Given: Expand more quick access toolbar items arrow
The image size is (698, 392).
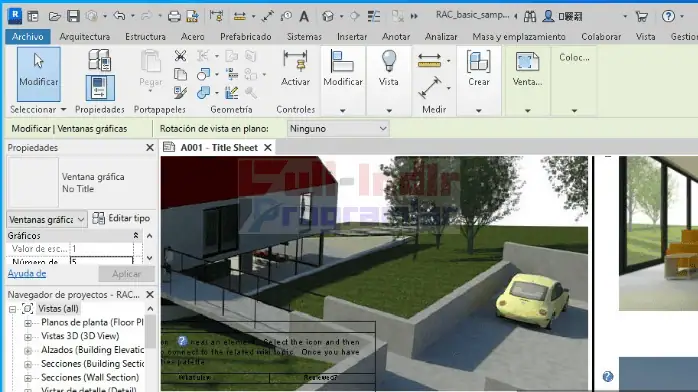Looking at the screenshot, I should point(414,16).
